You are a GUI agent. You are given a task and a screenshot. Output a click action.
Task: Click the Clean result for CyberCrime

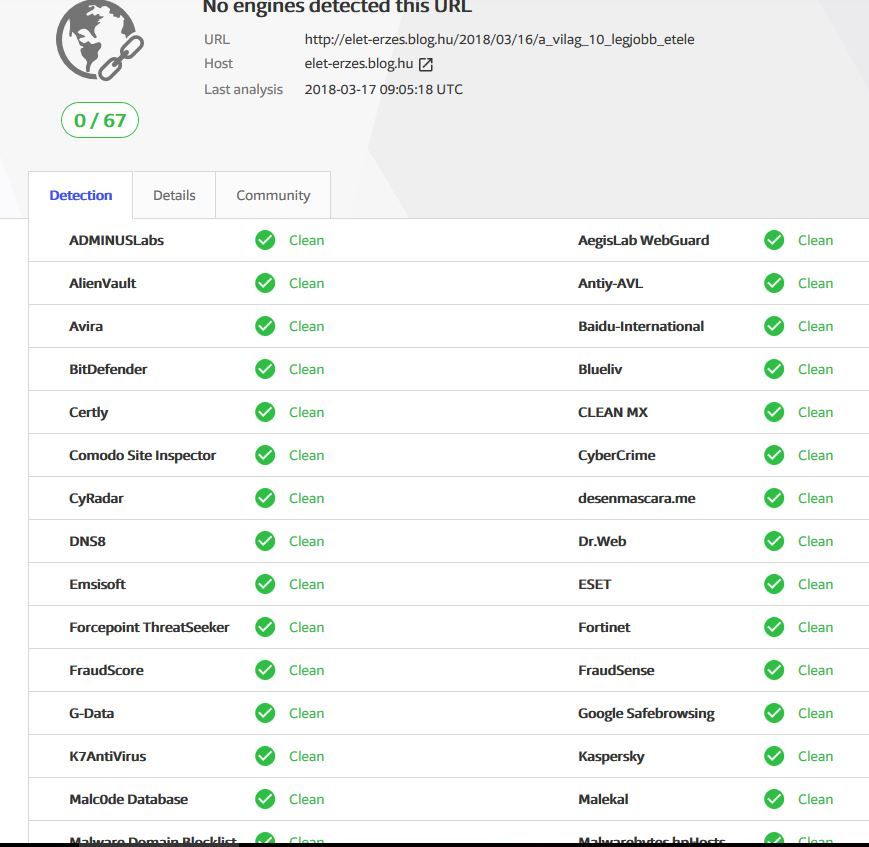tap(815, 455)
